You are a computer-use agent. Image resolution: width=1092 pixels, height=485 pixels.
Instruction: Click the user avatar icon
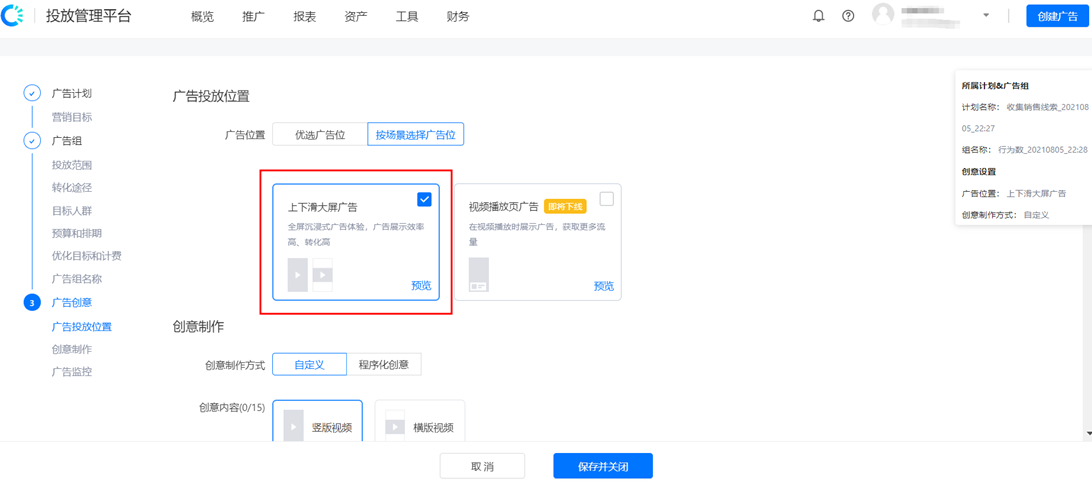tap(883, 15)
